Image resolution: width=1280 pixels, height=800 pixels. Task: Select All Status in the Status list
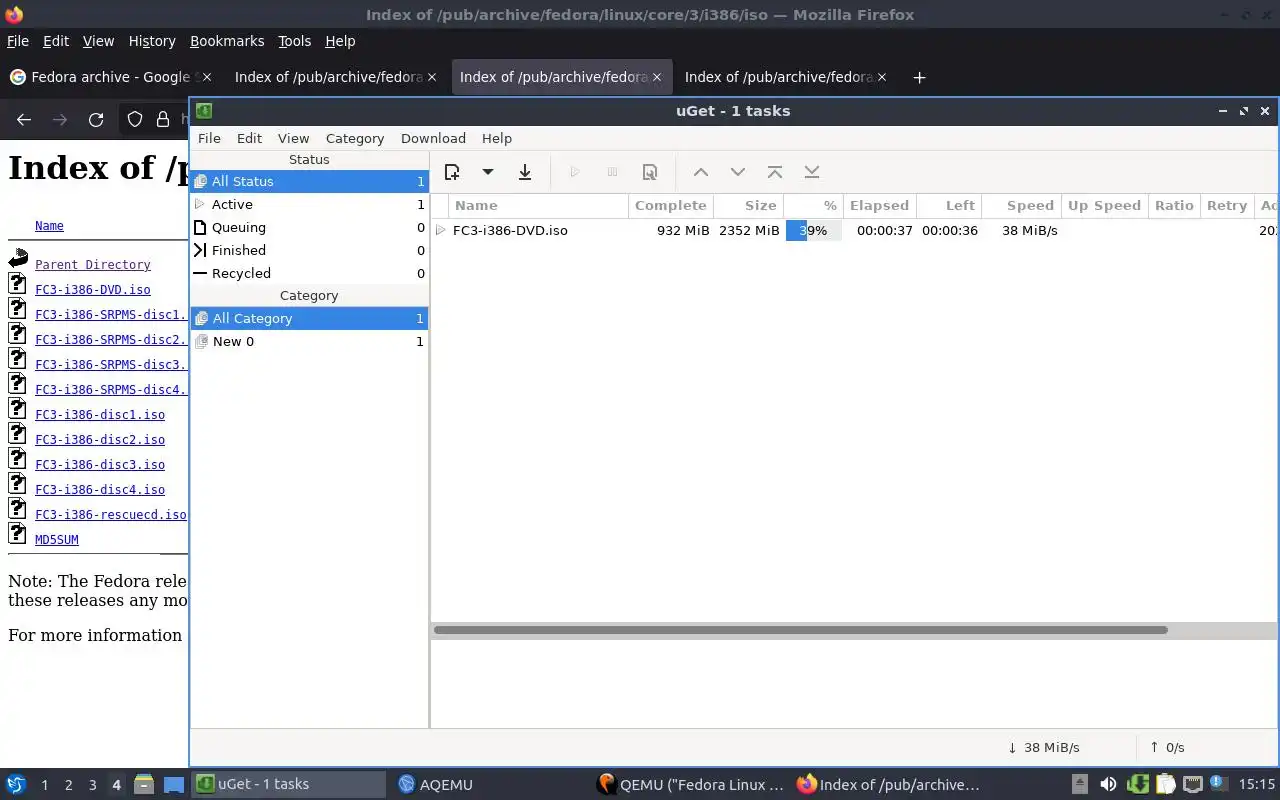click(x=309, y=181)
